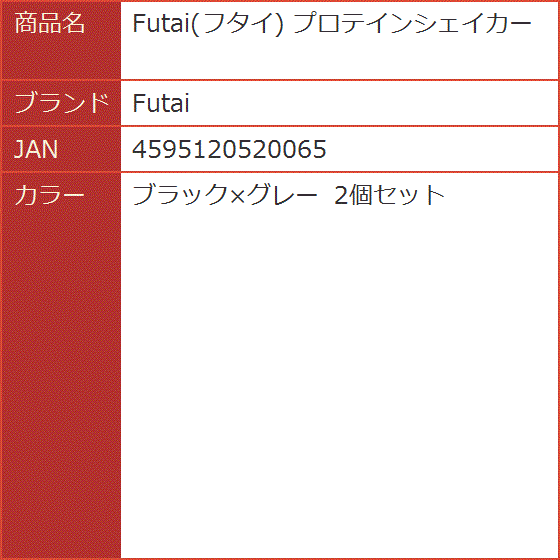Click the グレー word in color row
Viewport: 560px width, 560px height.
click(282, 195)
